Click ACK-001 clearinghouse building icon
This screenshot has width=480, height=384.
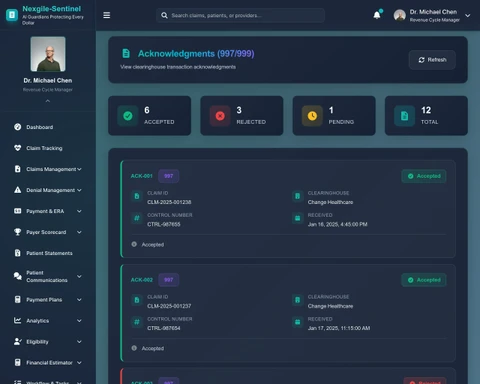(297, 196)
